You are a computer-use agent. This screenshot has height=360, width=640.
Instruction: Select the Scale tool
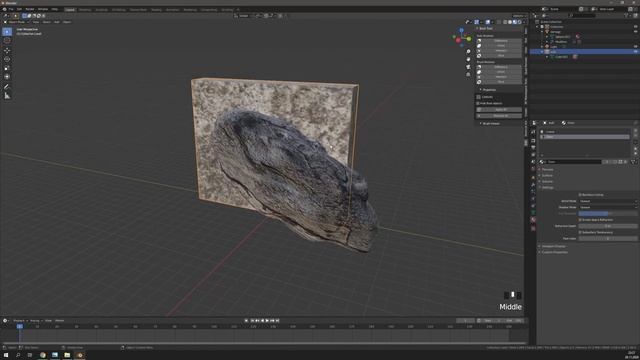pos(7,68)
